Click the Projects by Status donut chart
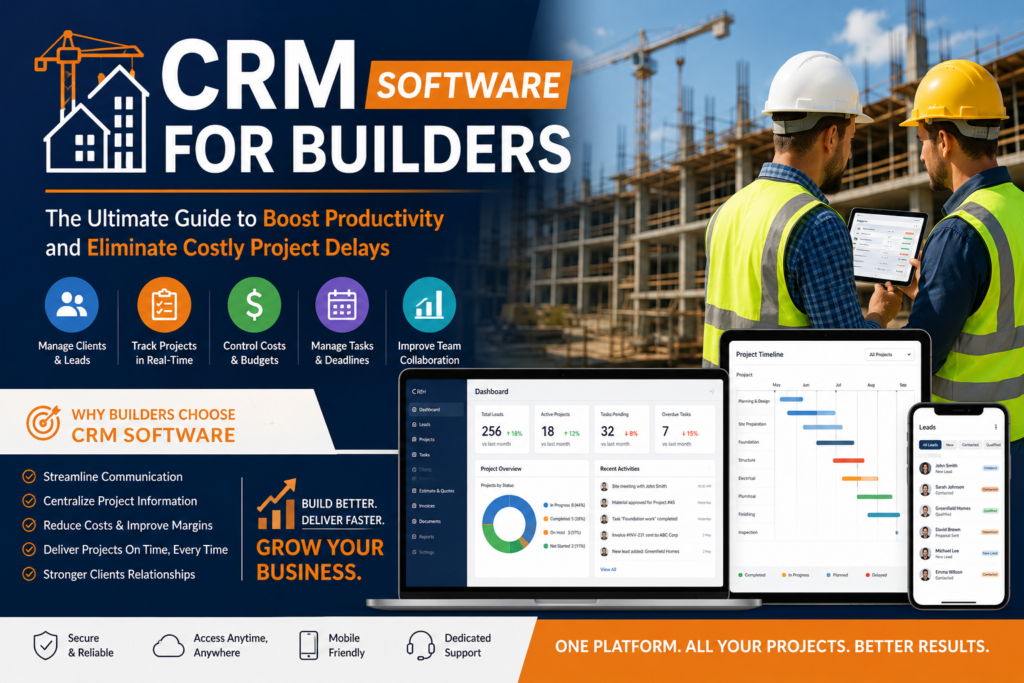 509,524
